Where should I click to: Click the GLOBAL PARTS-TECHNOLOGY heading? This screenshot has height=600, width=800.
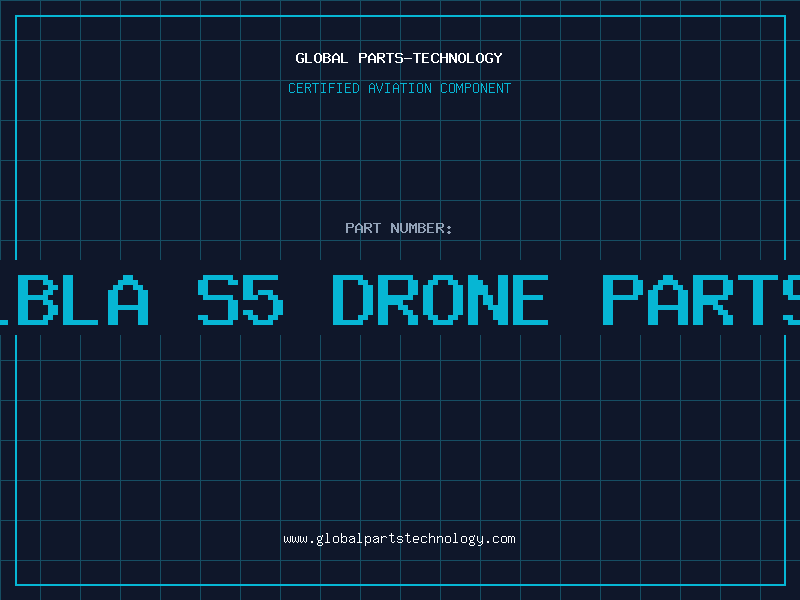click(399, 58)
